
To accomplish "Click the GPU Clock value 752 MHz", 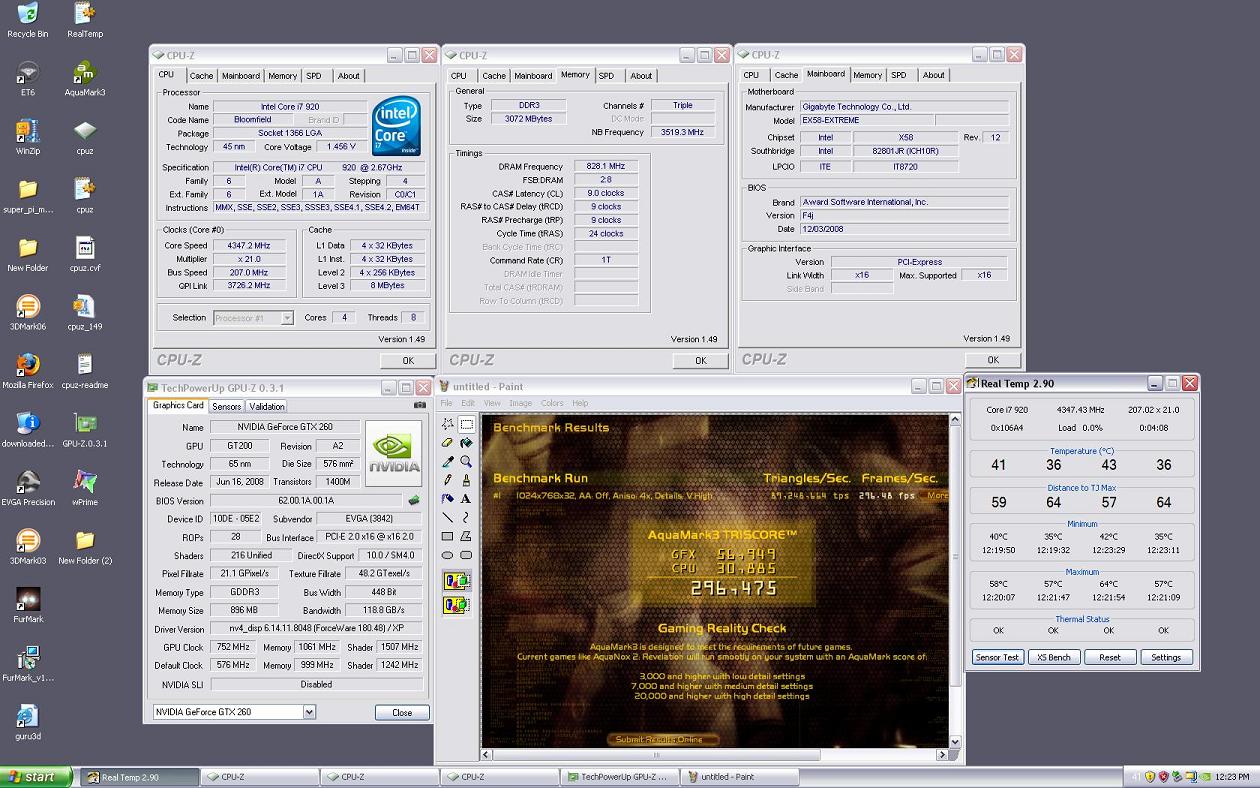I will 234,647.
